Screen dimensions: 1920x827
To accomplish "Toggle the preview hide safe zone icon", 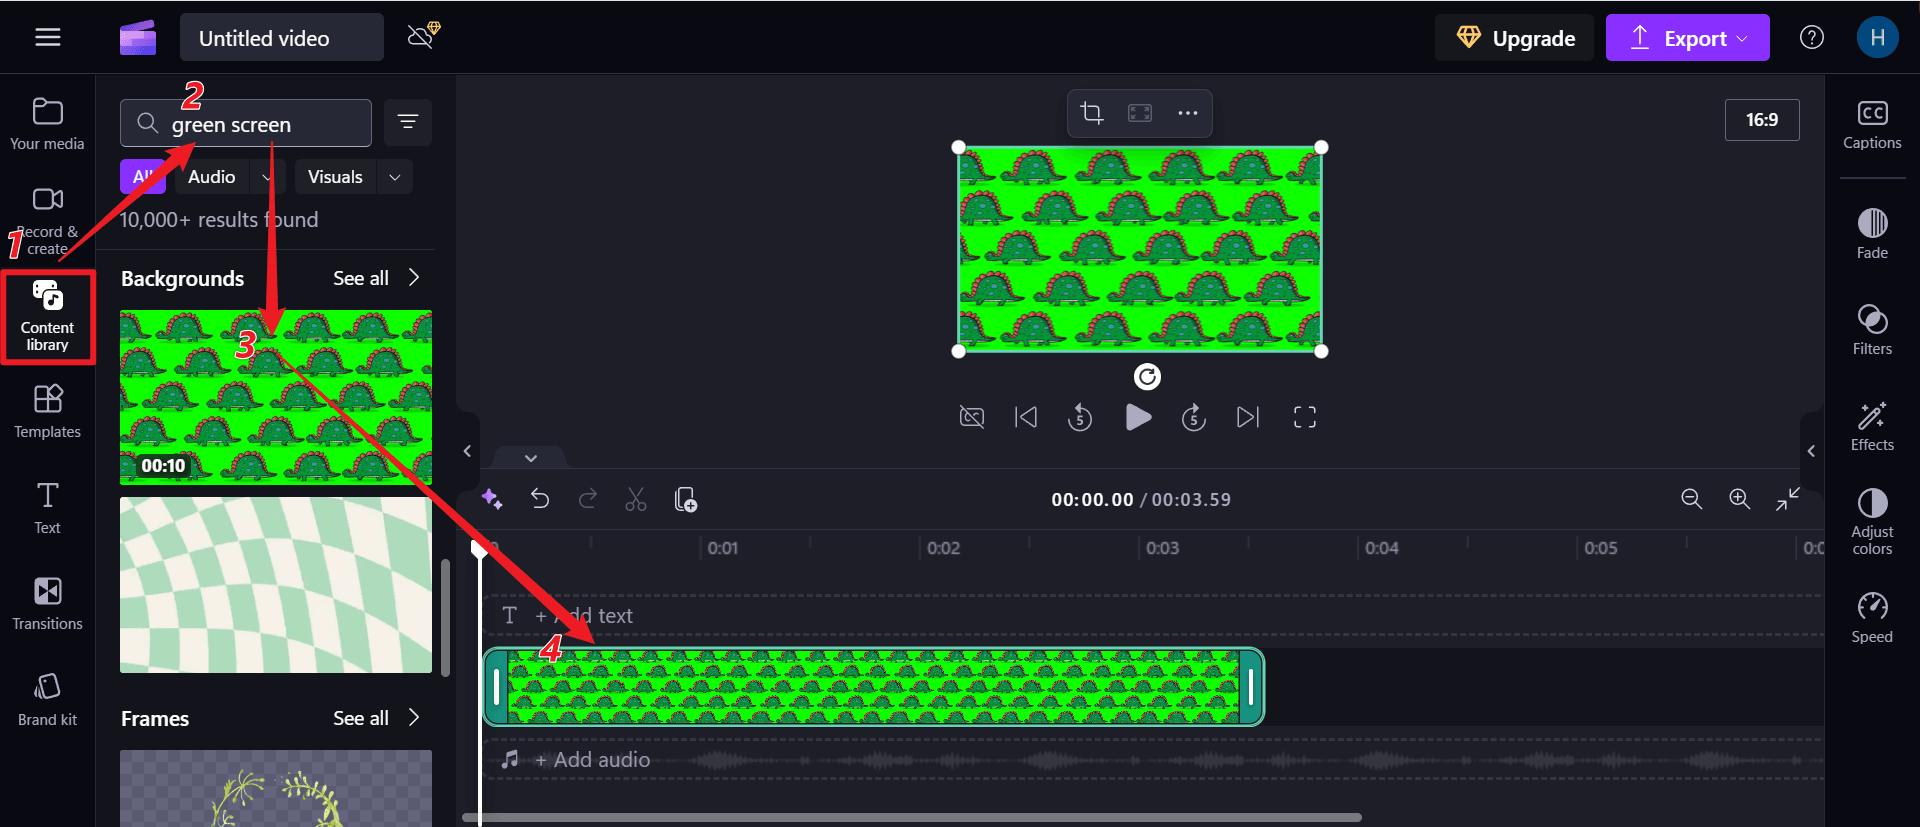I will 972,417.
